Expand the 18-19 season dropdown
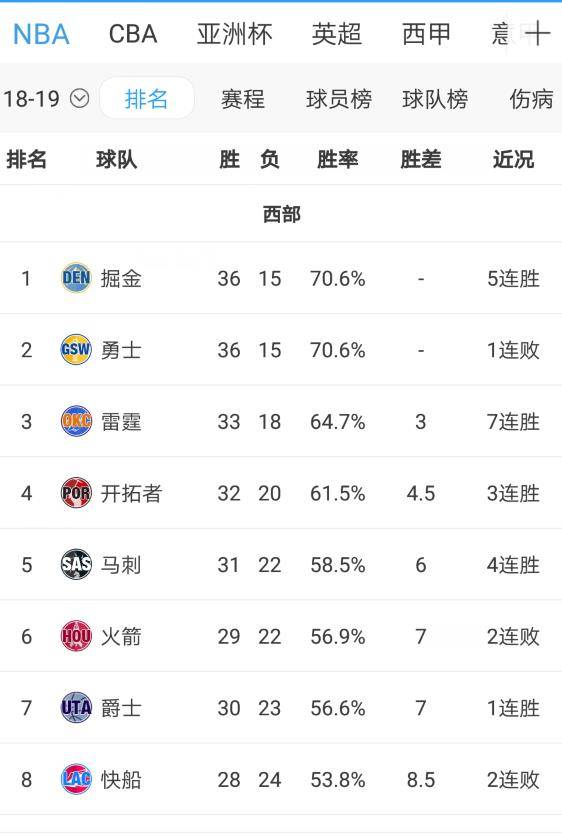This screenshot has height=834, width=562. [x=46, y=99]
